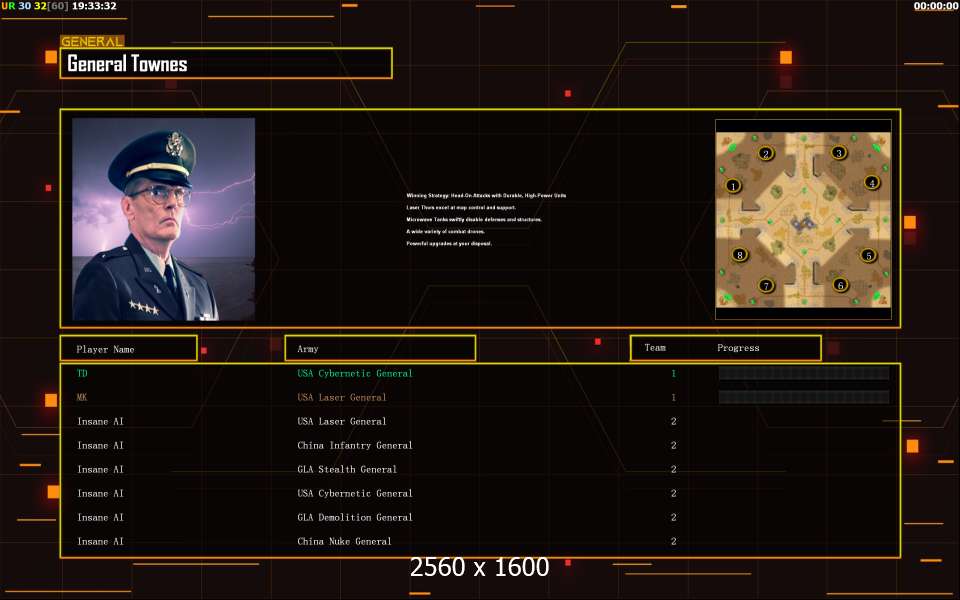960x600 pixels.
Task: Click Insane AI's USA Laser General army
Action: click(x=342, y=421)
